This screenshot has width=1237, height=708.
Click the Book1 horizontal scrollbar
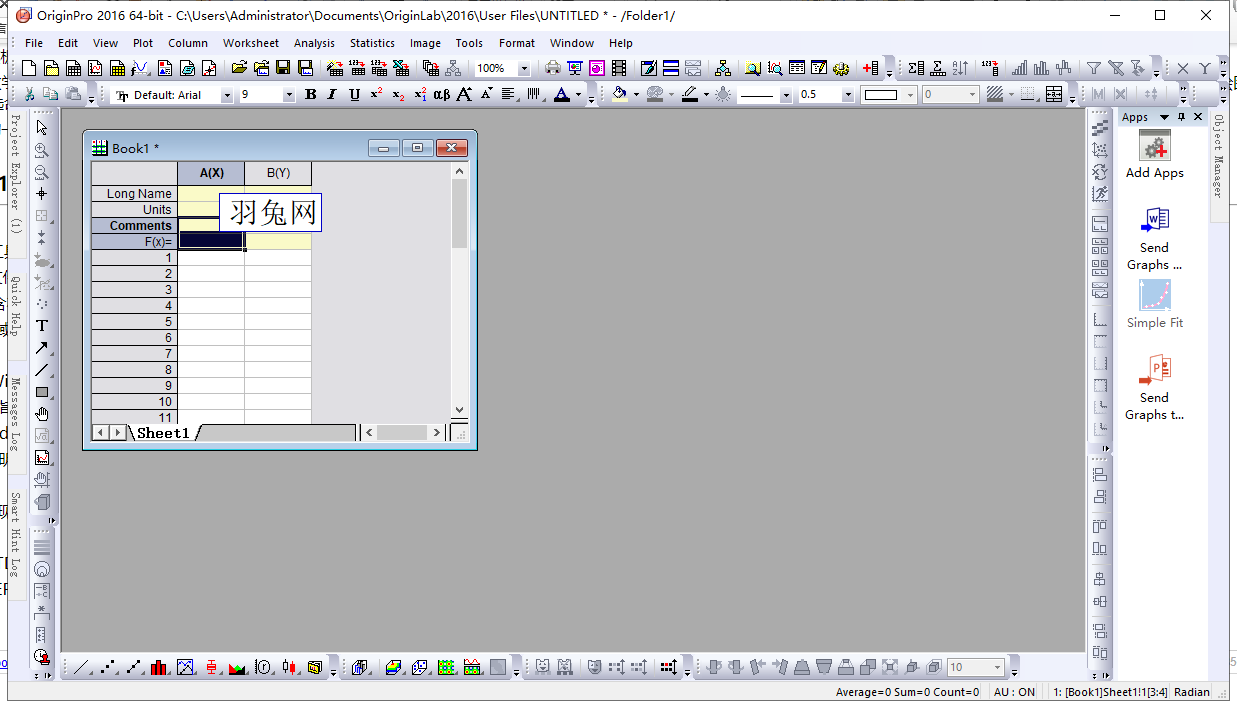(403, 433)
